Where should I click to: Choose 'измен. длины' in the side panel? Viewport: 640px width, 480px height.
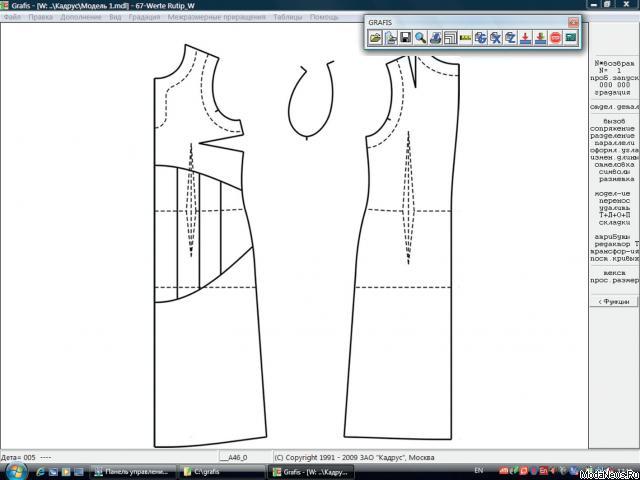point(614,158)
